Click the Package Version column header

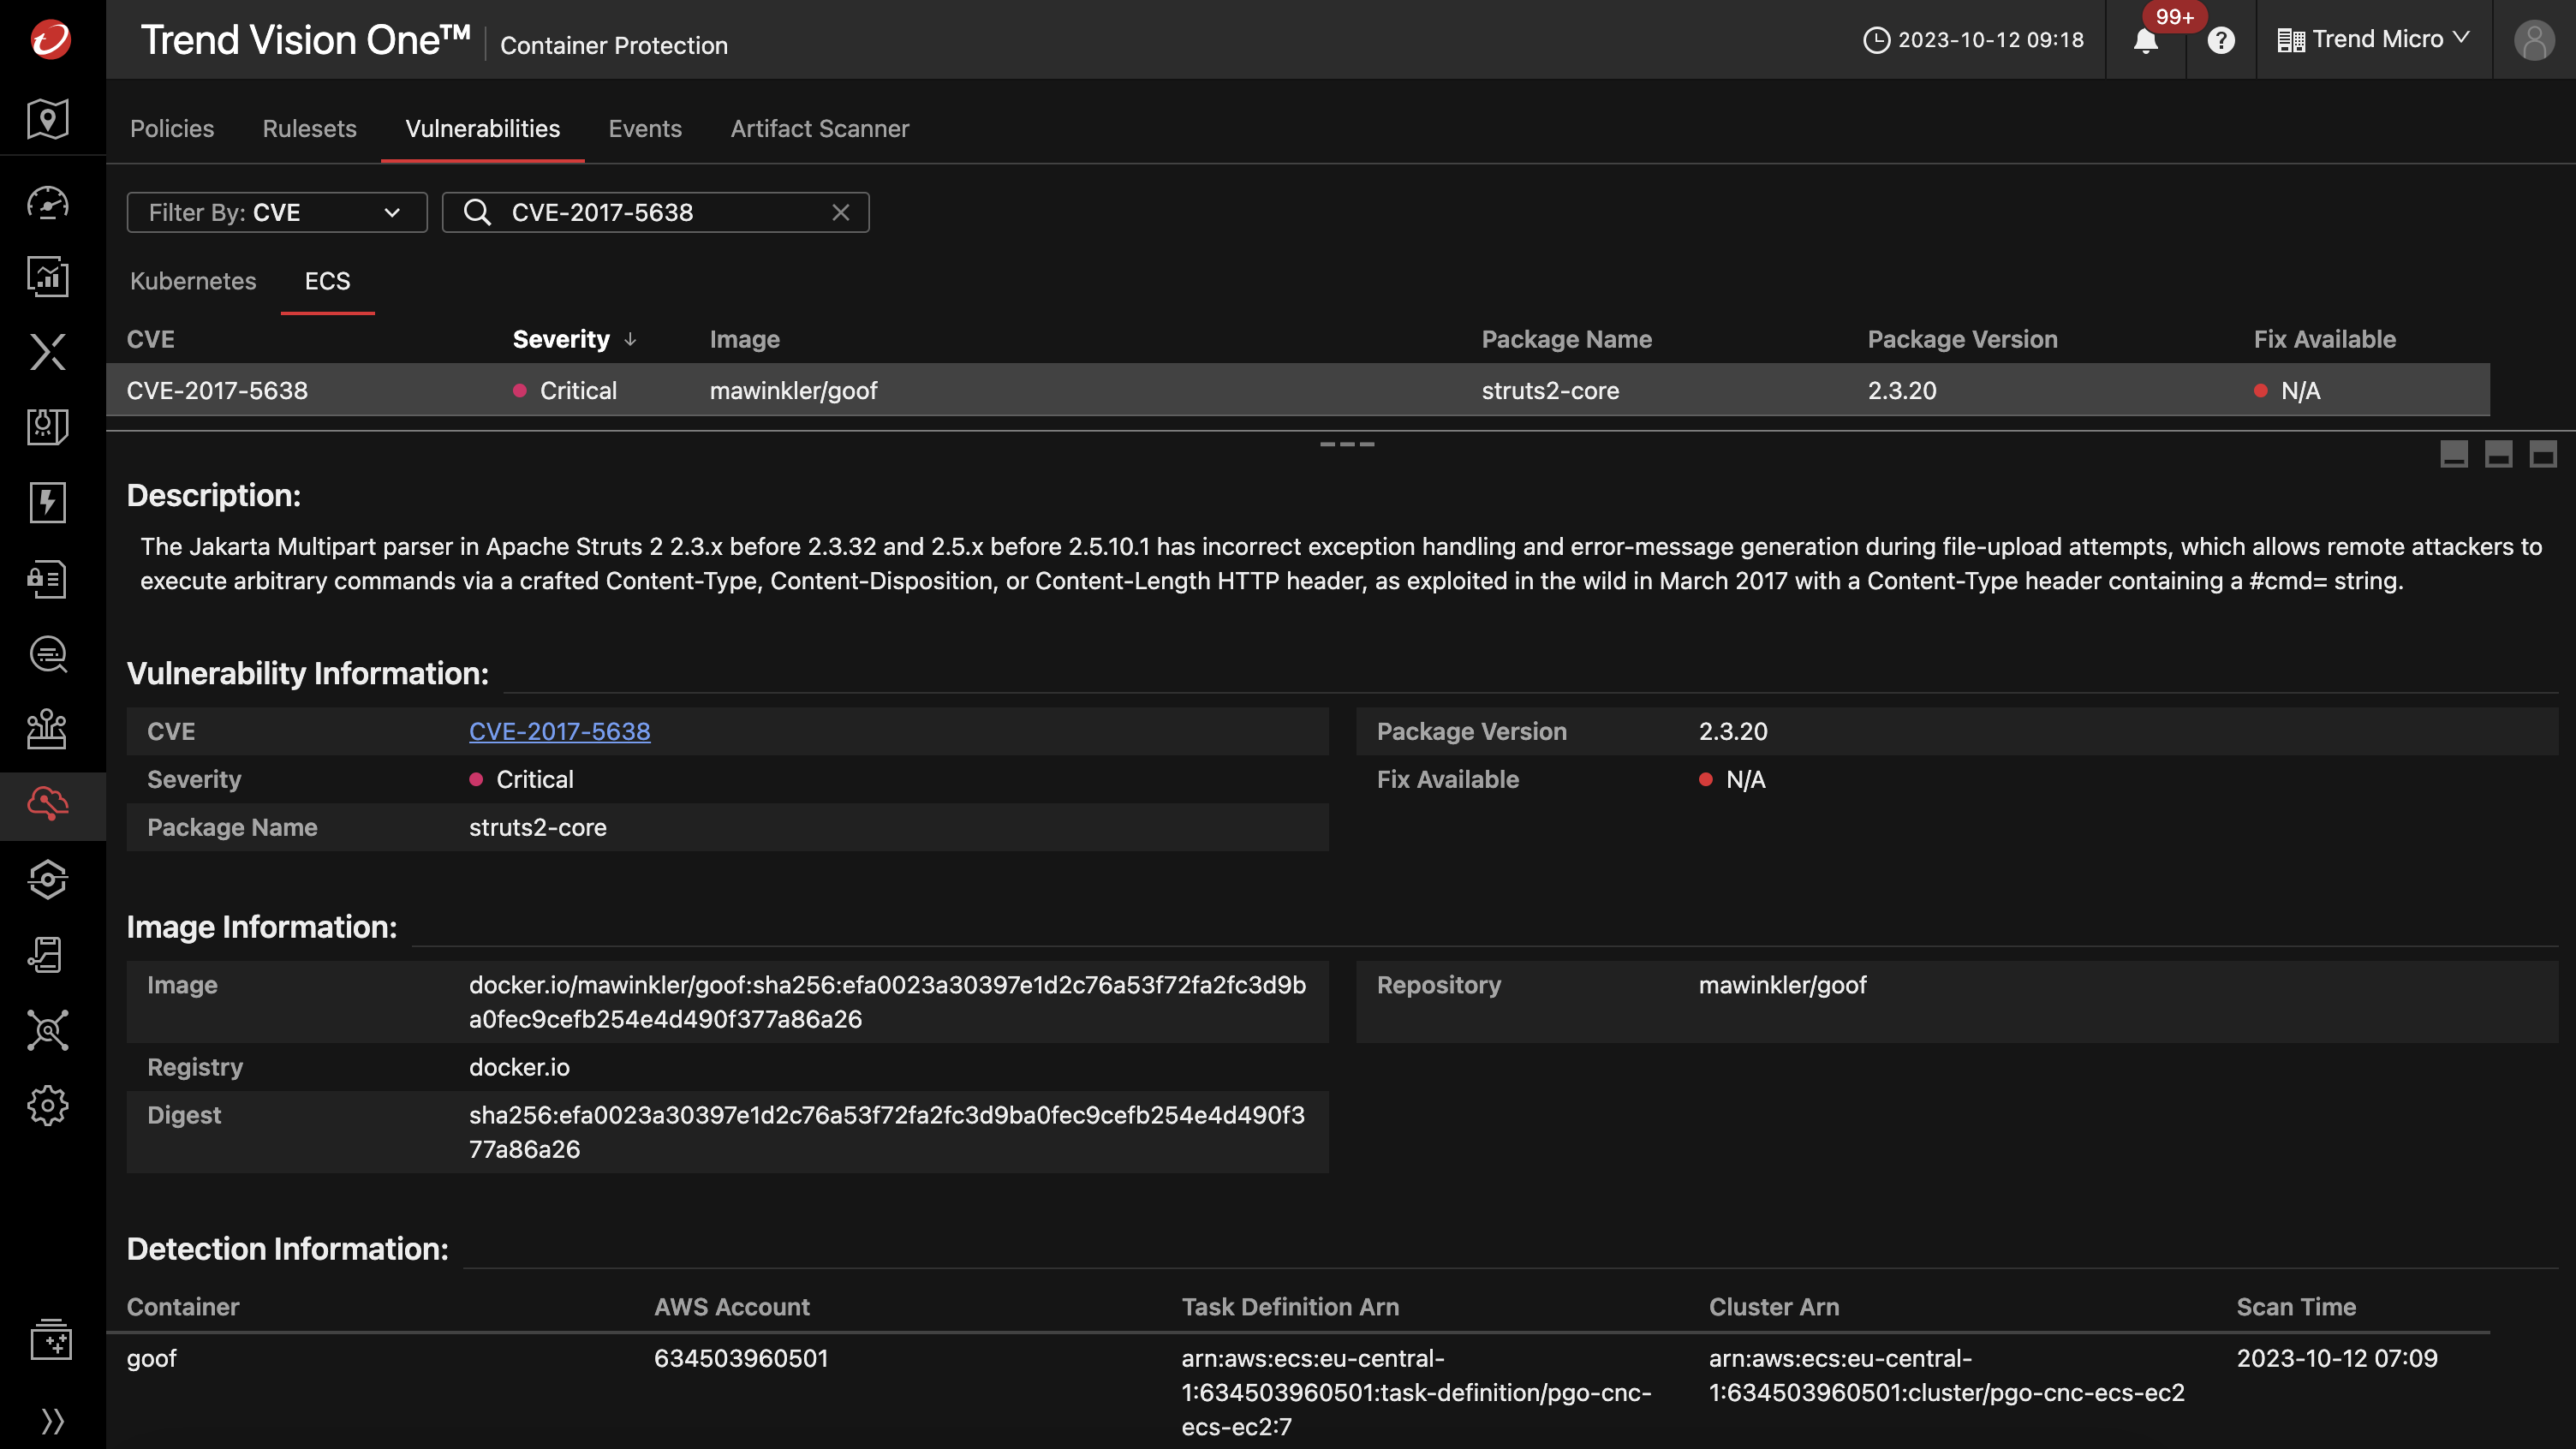click(x=1963, y=339)
